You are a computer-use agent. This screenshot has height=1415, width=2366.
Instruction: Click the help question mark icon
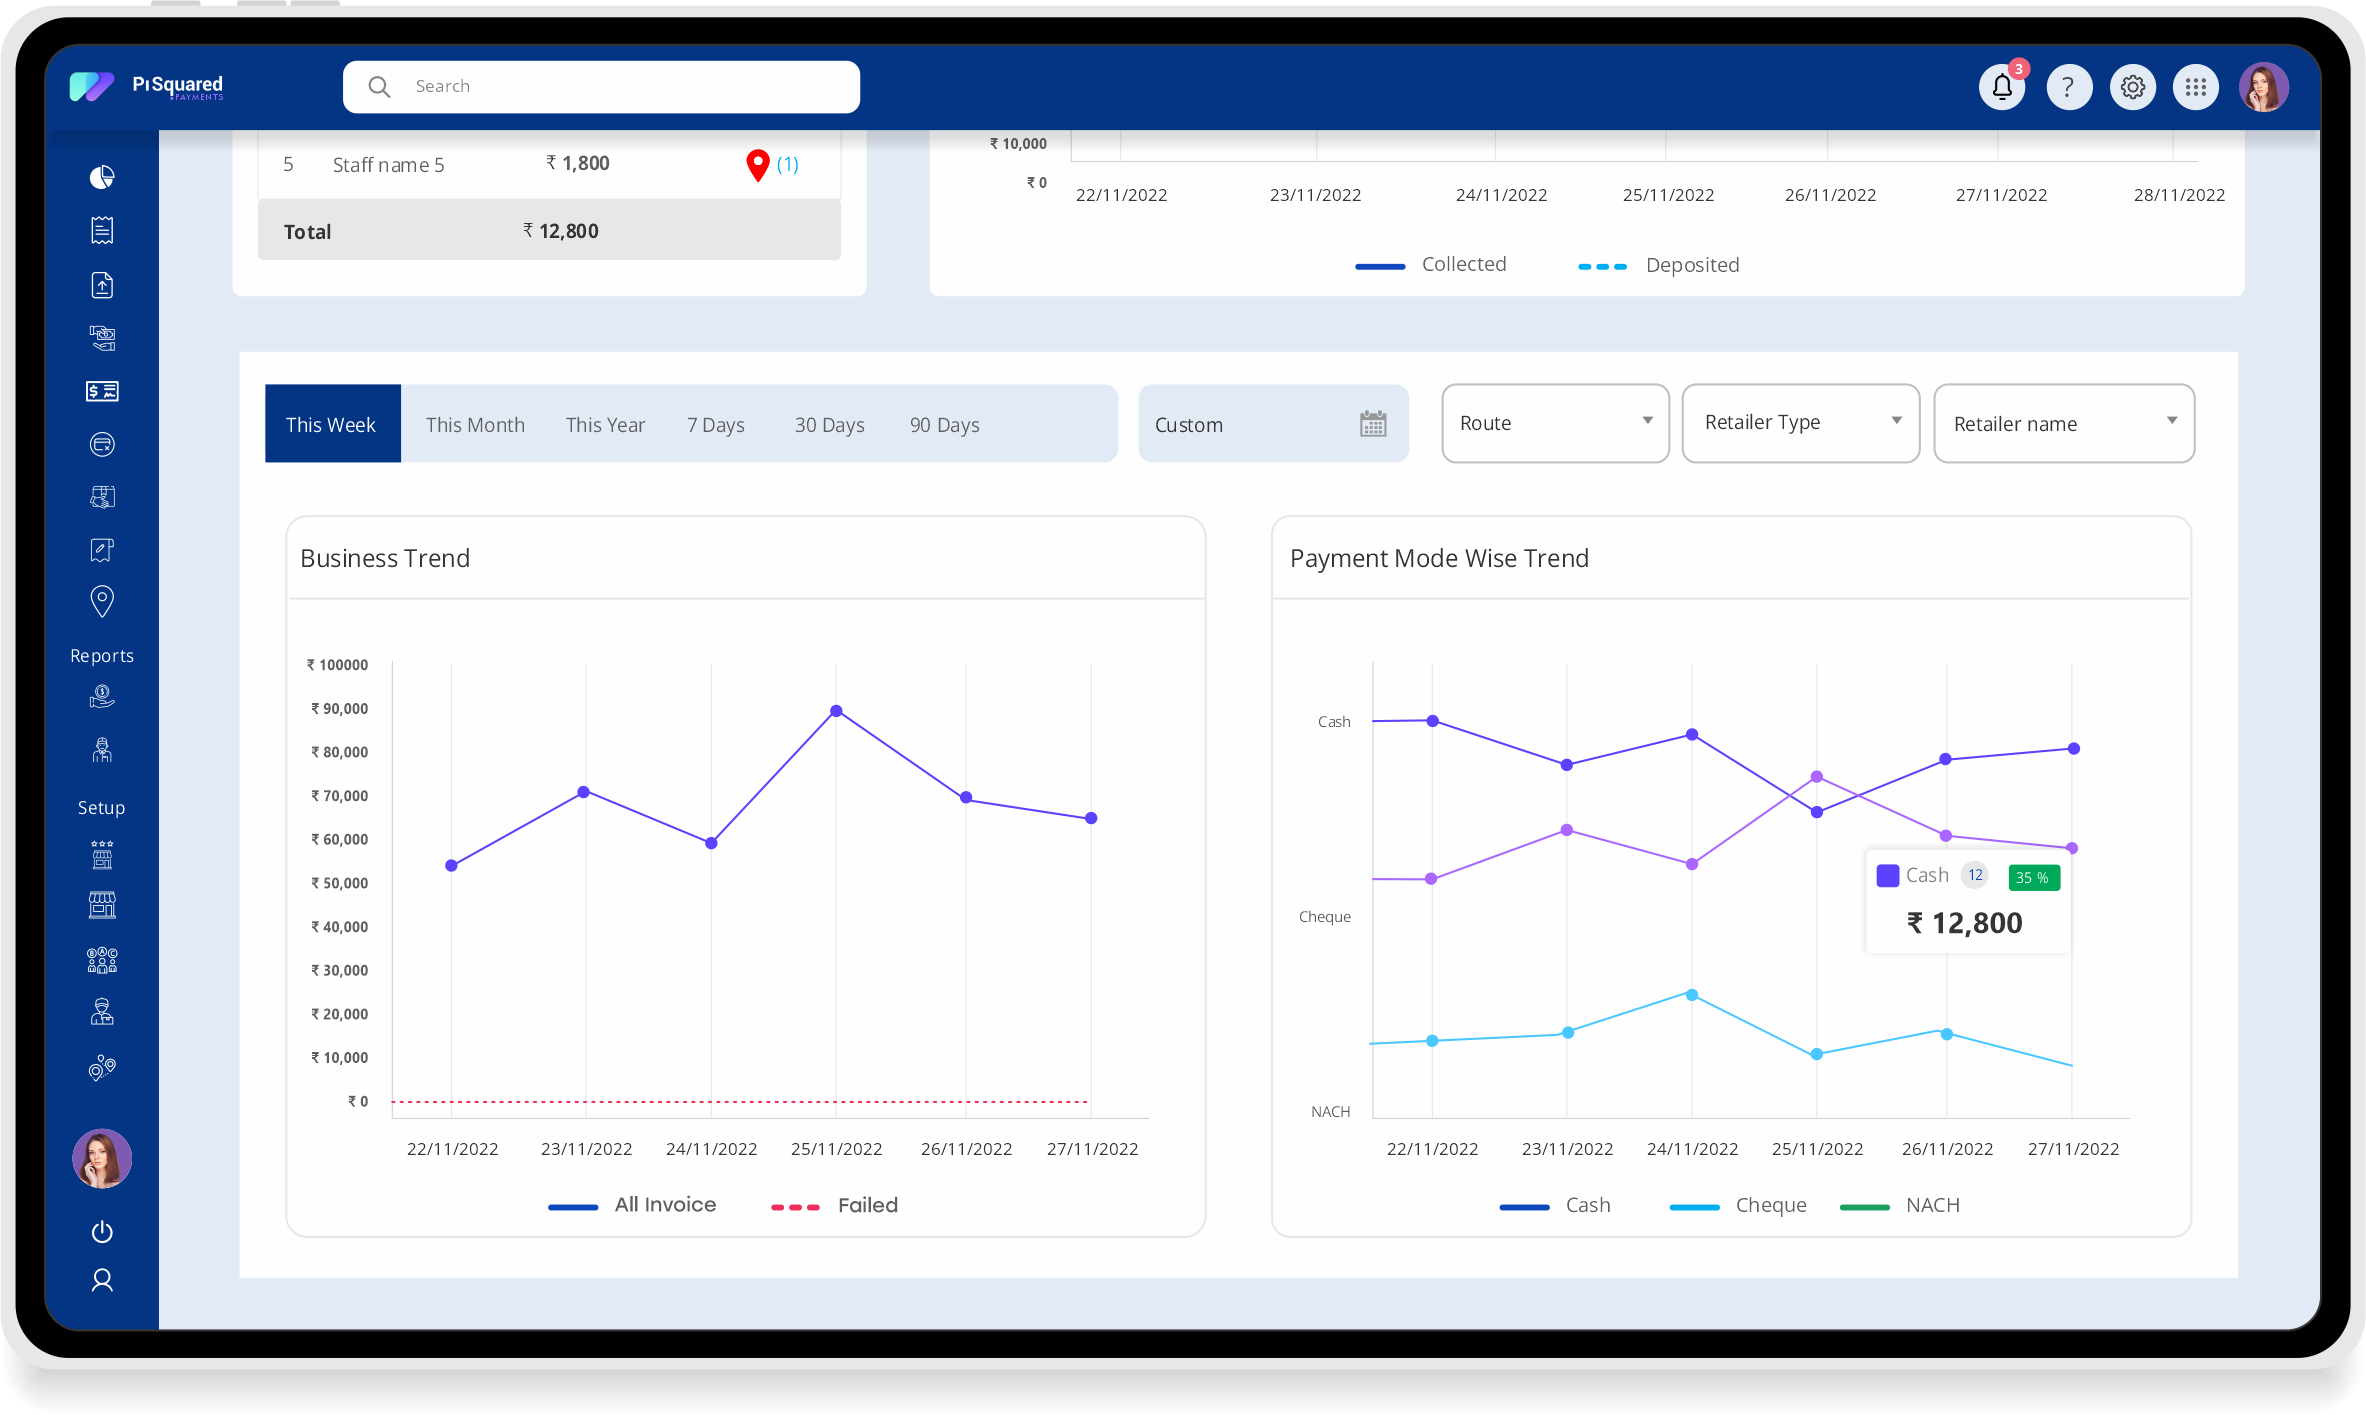click(2068, 87)
